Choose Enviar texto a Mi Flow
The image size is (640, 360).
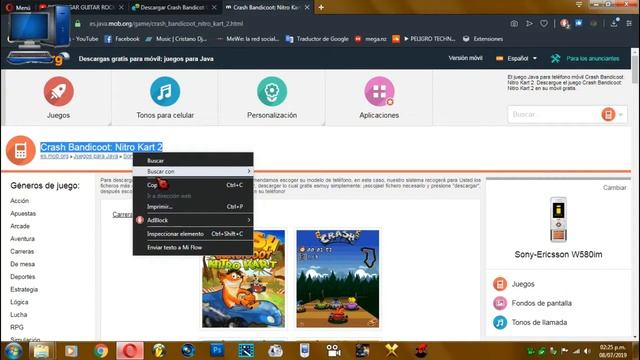[x=193, y=247]
